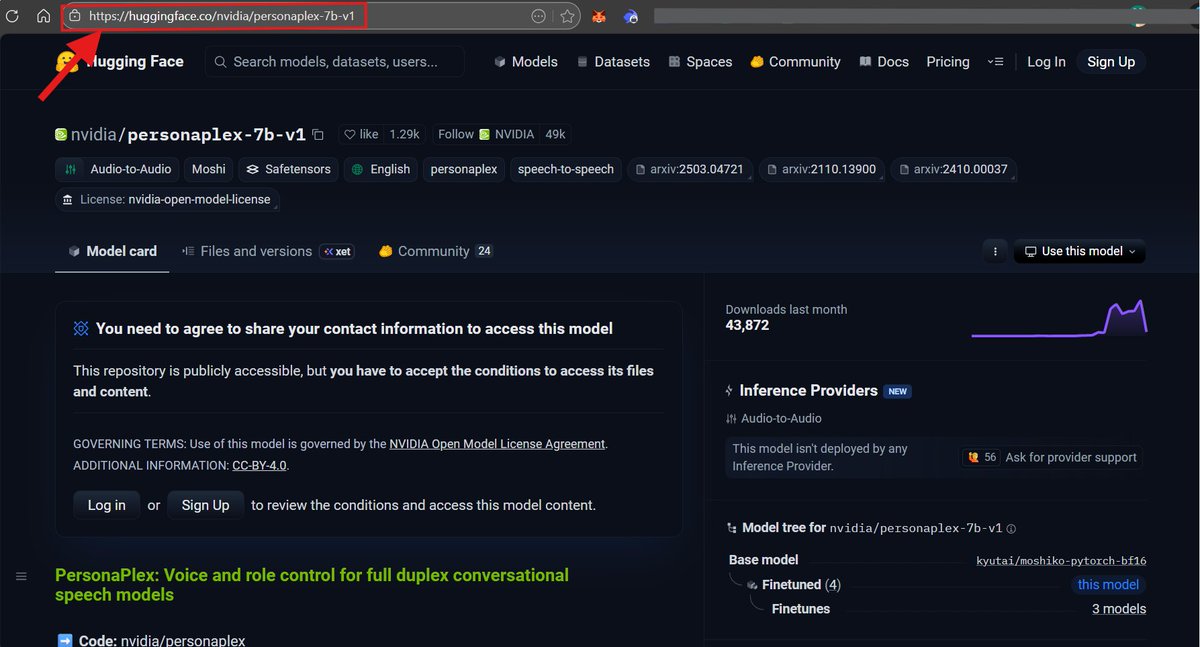Open the Community tab with 24 discussions
Screen dimensions: 1200x647
tap(435, 251)
